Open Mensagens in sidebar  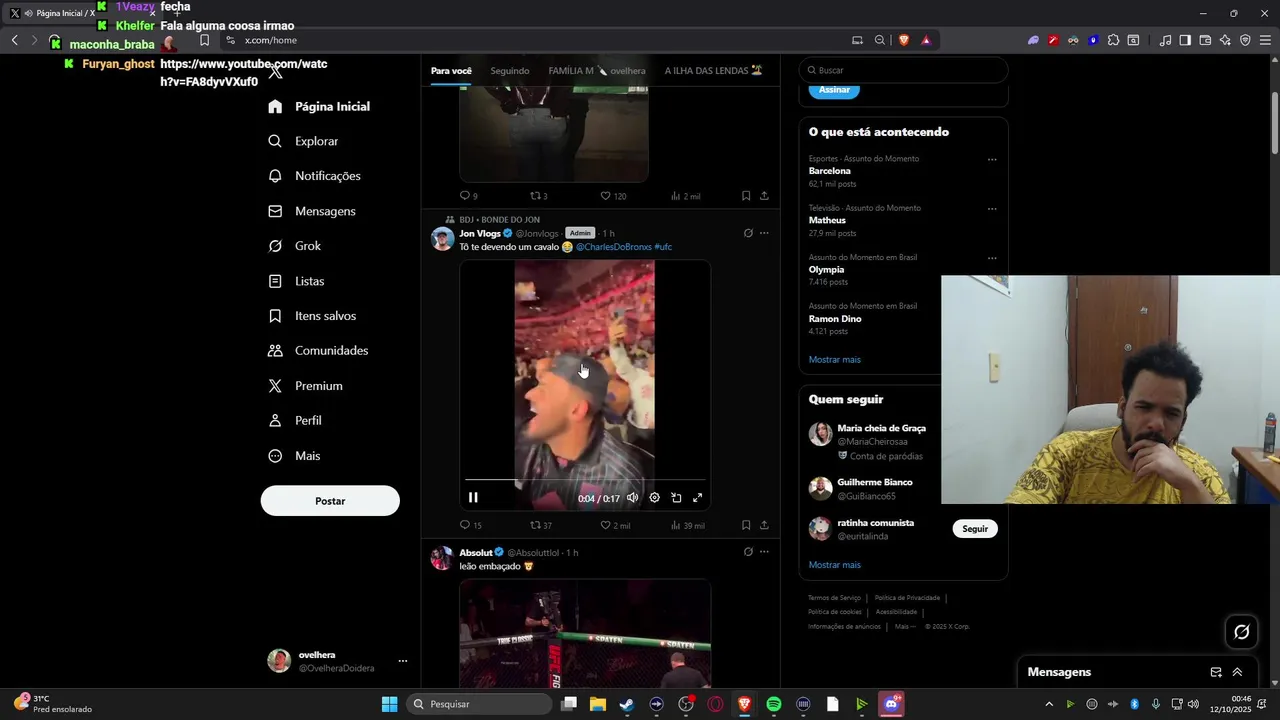[312, 211]
